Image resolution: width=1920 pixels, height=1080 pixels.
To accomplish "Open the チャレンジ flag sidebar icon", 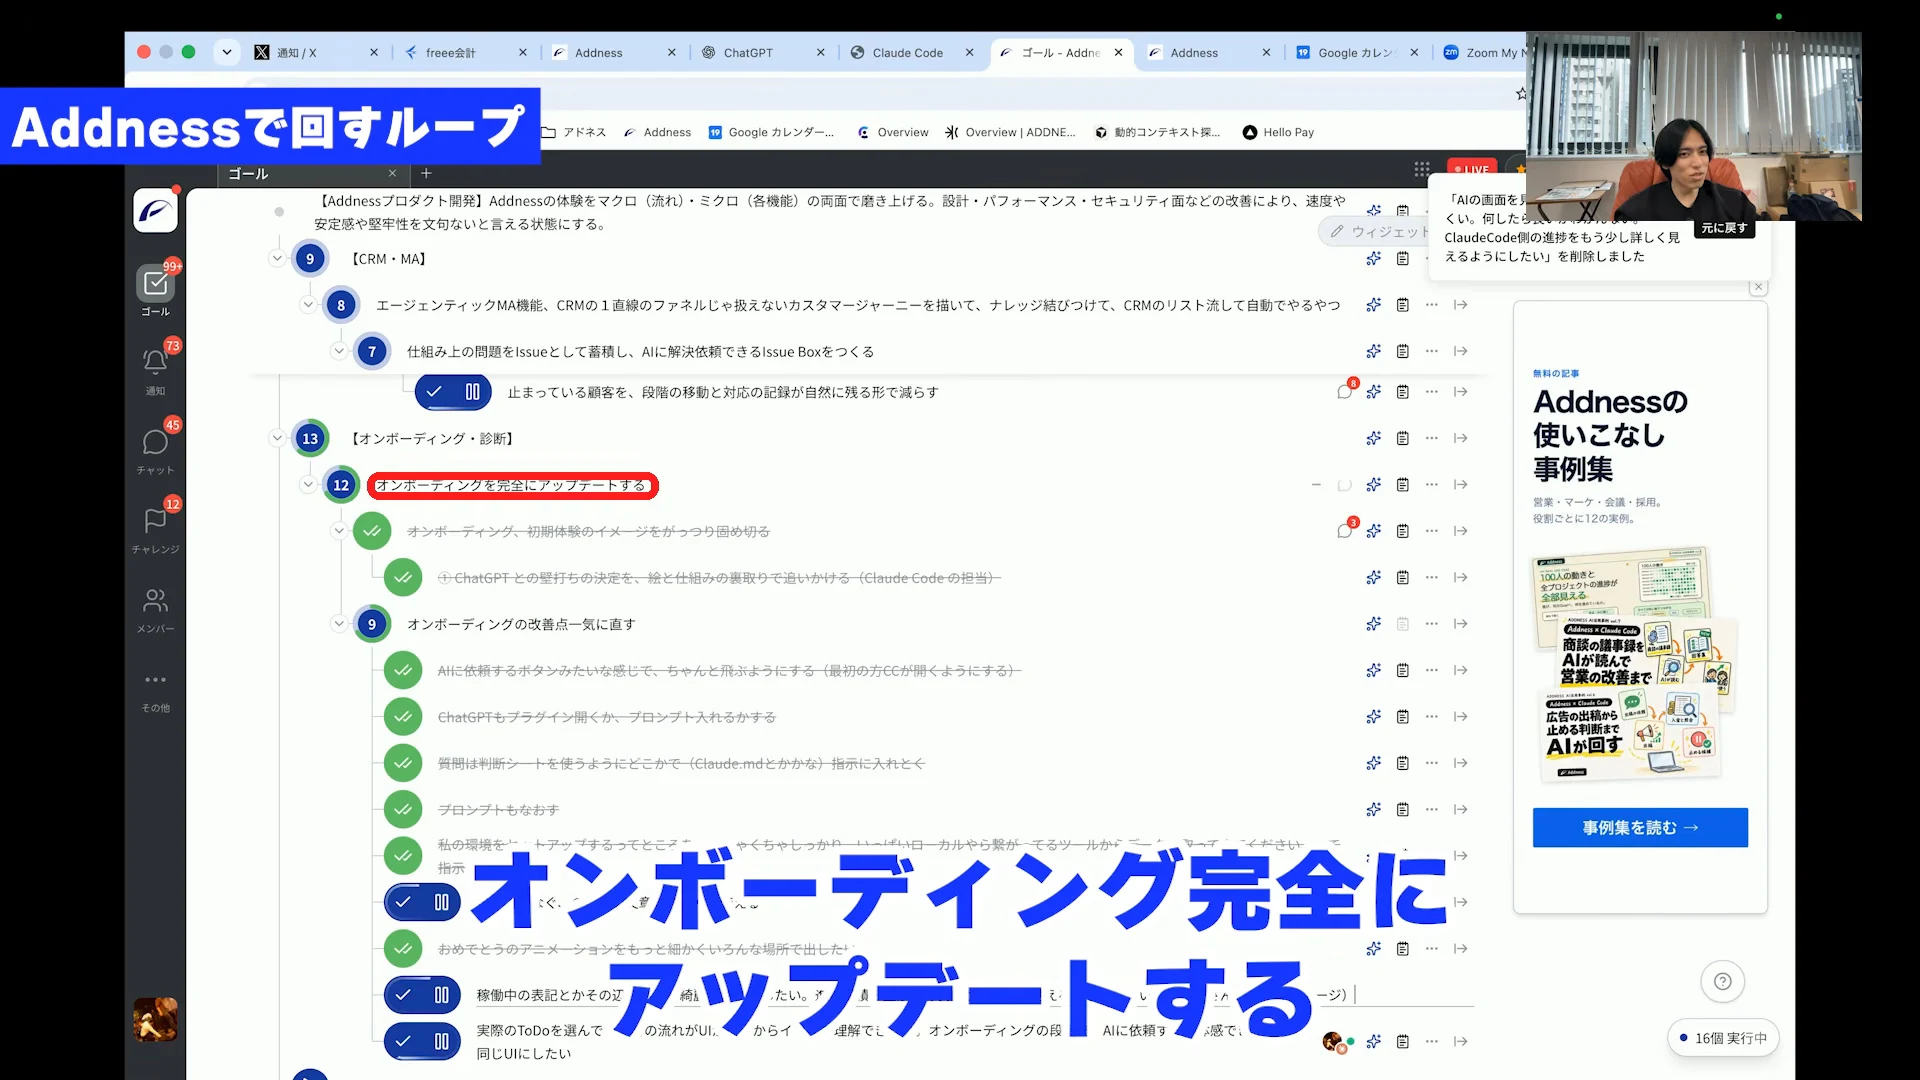I will pyautogui.click(x=155, y=520).
